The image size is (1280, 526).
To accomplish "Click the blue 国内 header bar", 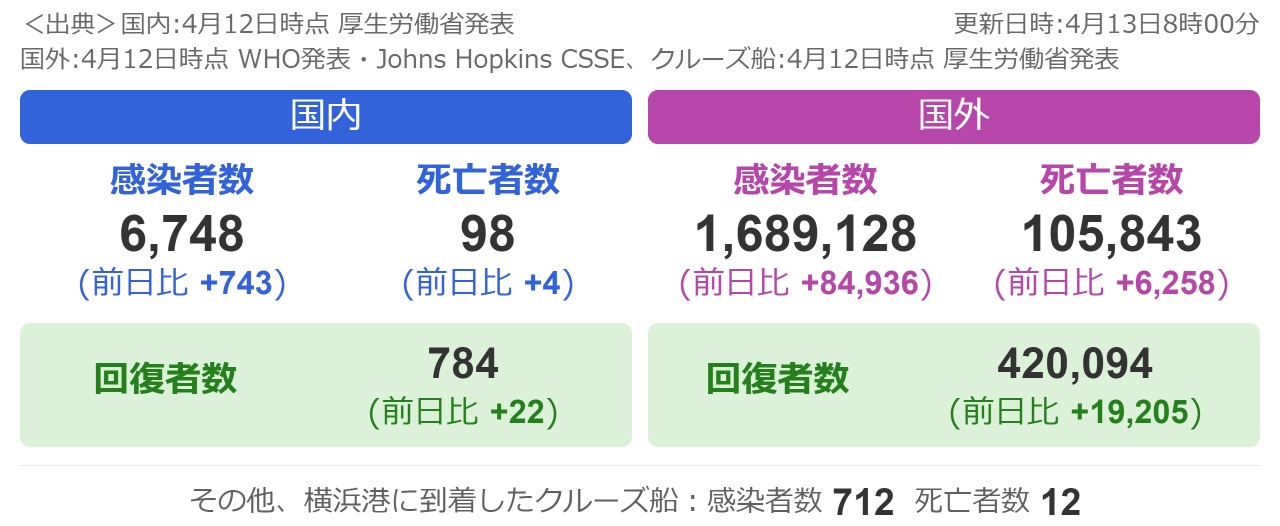I will coord(326,117).
